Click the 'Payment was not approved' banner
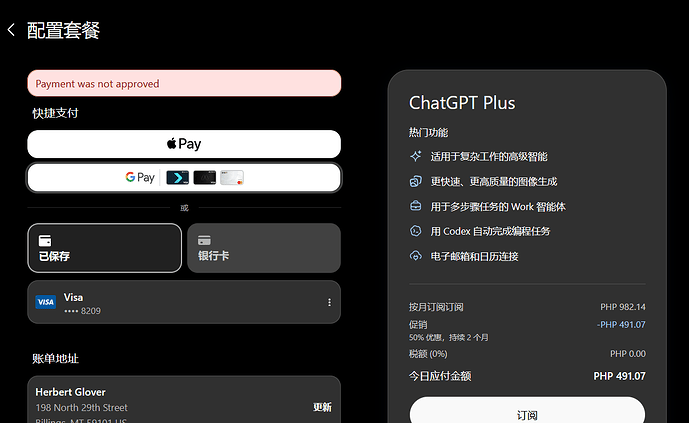 (184, 83)
